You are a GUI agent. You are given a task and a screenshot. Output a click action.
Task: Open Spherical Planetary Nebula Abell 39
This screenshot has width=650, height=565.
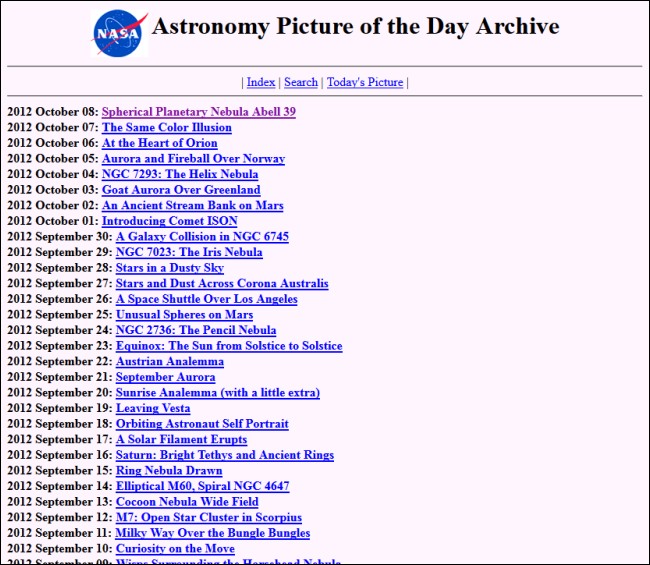click(199, 112)
